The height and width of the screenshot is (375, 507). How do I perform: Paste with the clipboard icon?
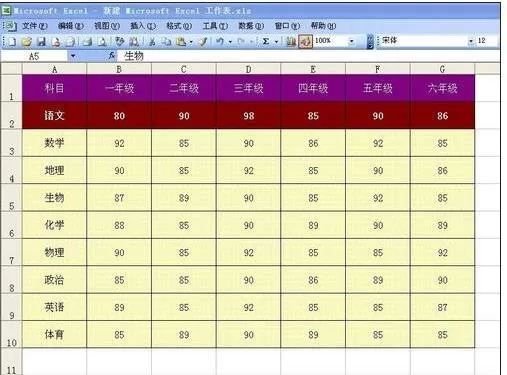(181, 41)
